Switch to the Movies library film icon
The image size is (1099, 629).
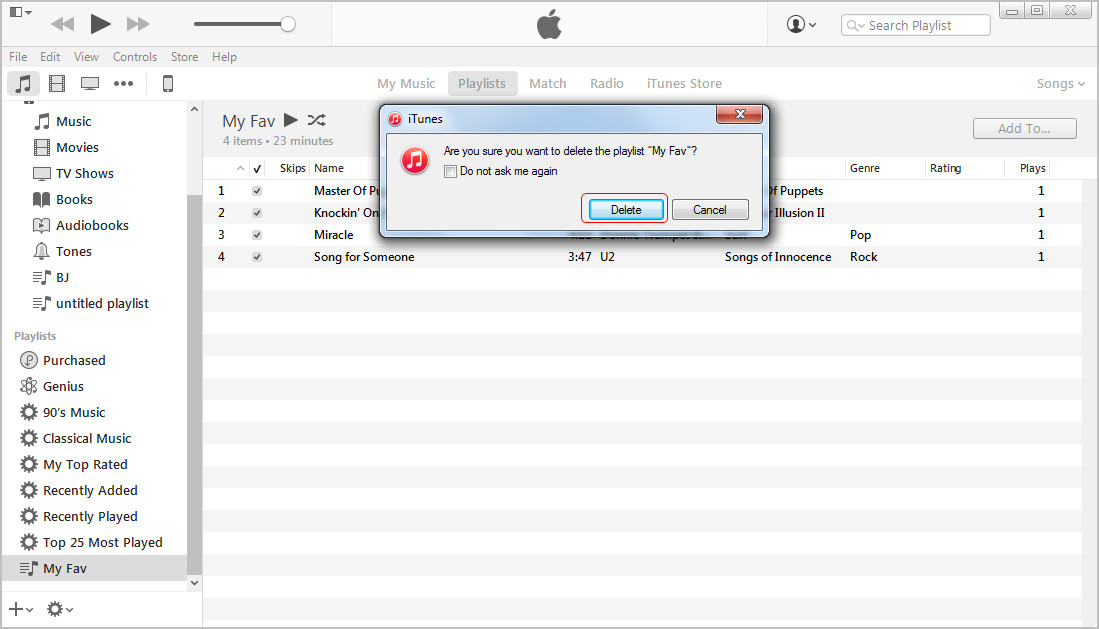click(57, 83)
